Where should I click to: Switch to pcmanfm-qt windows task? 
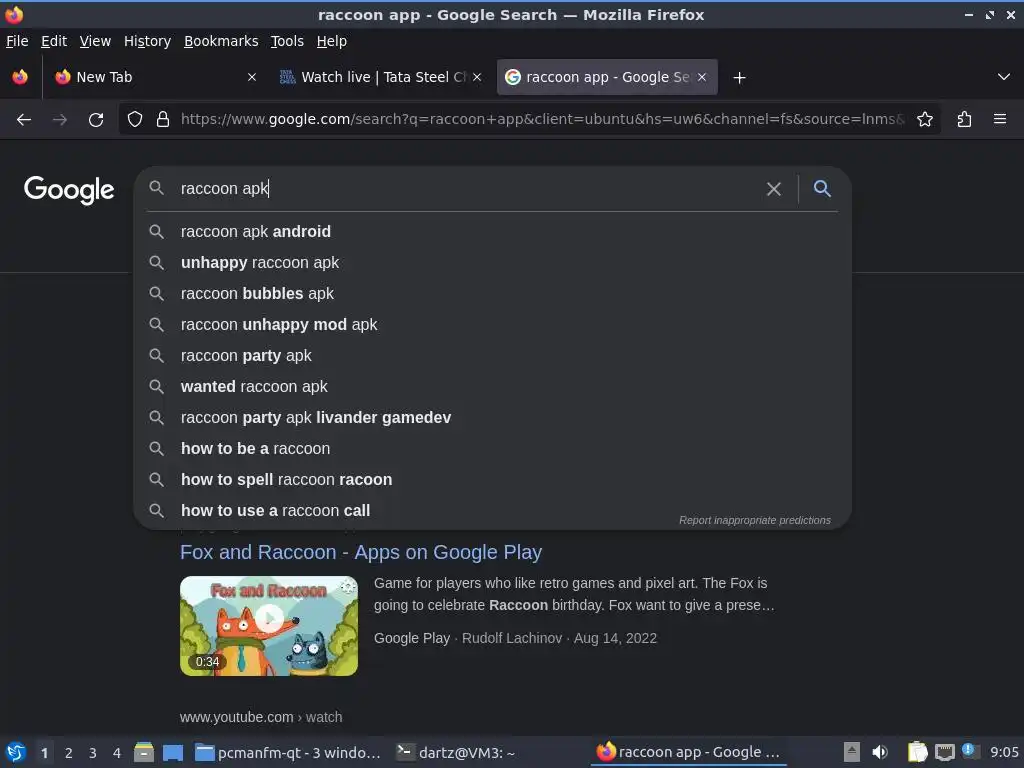(288, 753)
